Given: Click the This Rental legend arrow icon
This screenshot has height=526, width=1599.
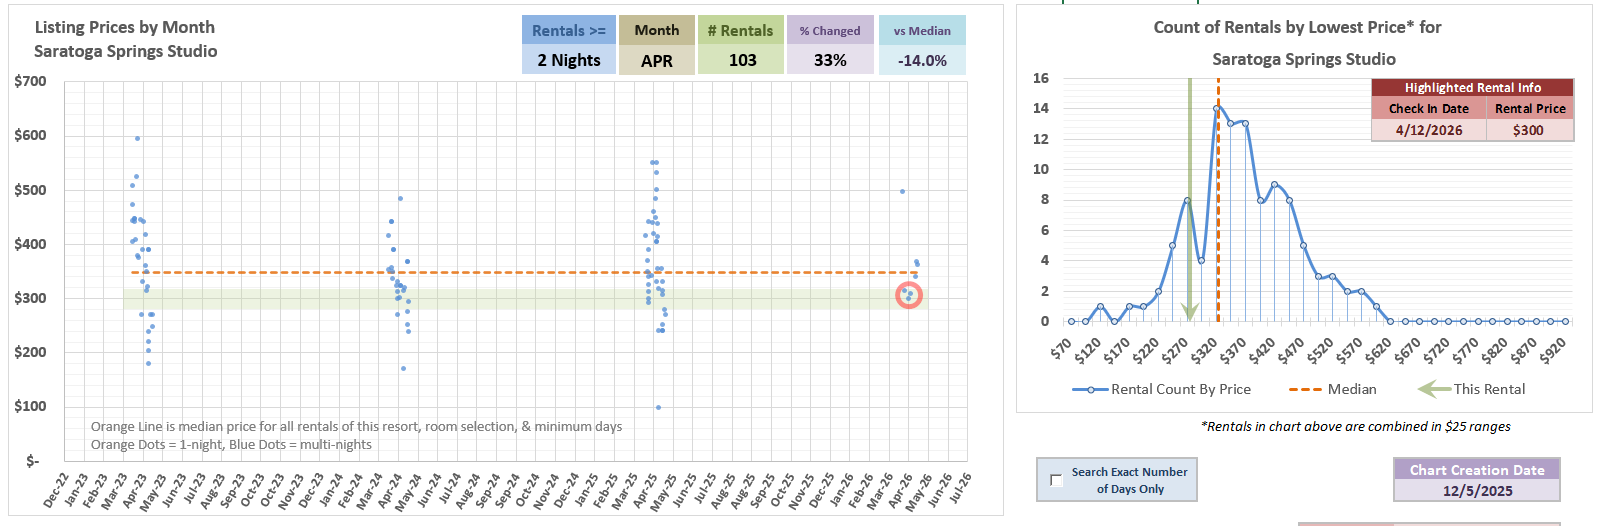Looking at the screenshot, I should pos(1433,389).
